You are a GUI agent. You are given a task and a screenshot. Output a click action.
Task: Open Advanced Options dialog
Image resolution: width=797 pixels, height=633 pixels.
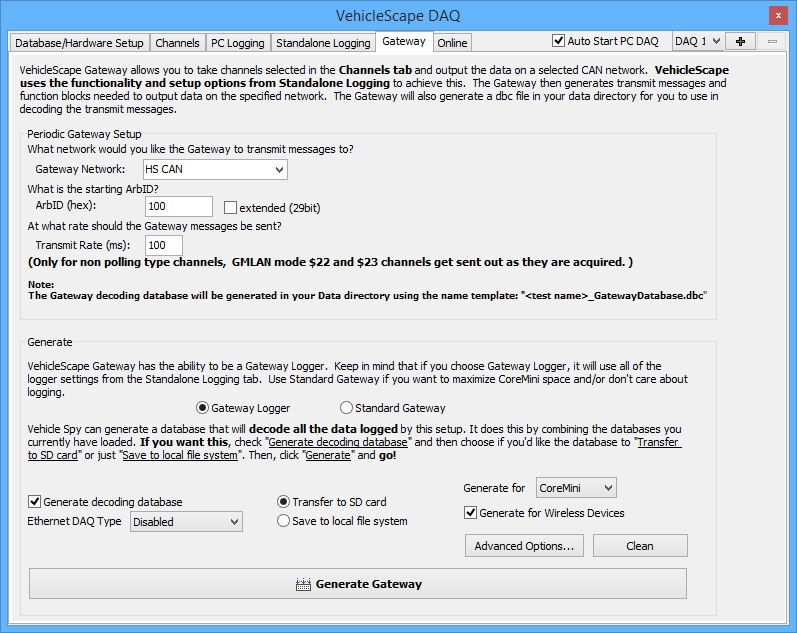coord(524,546)
